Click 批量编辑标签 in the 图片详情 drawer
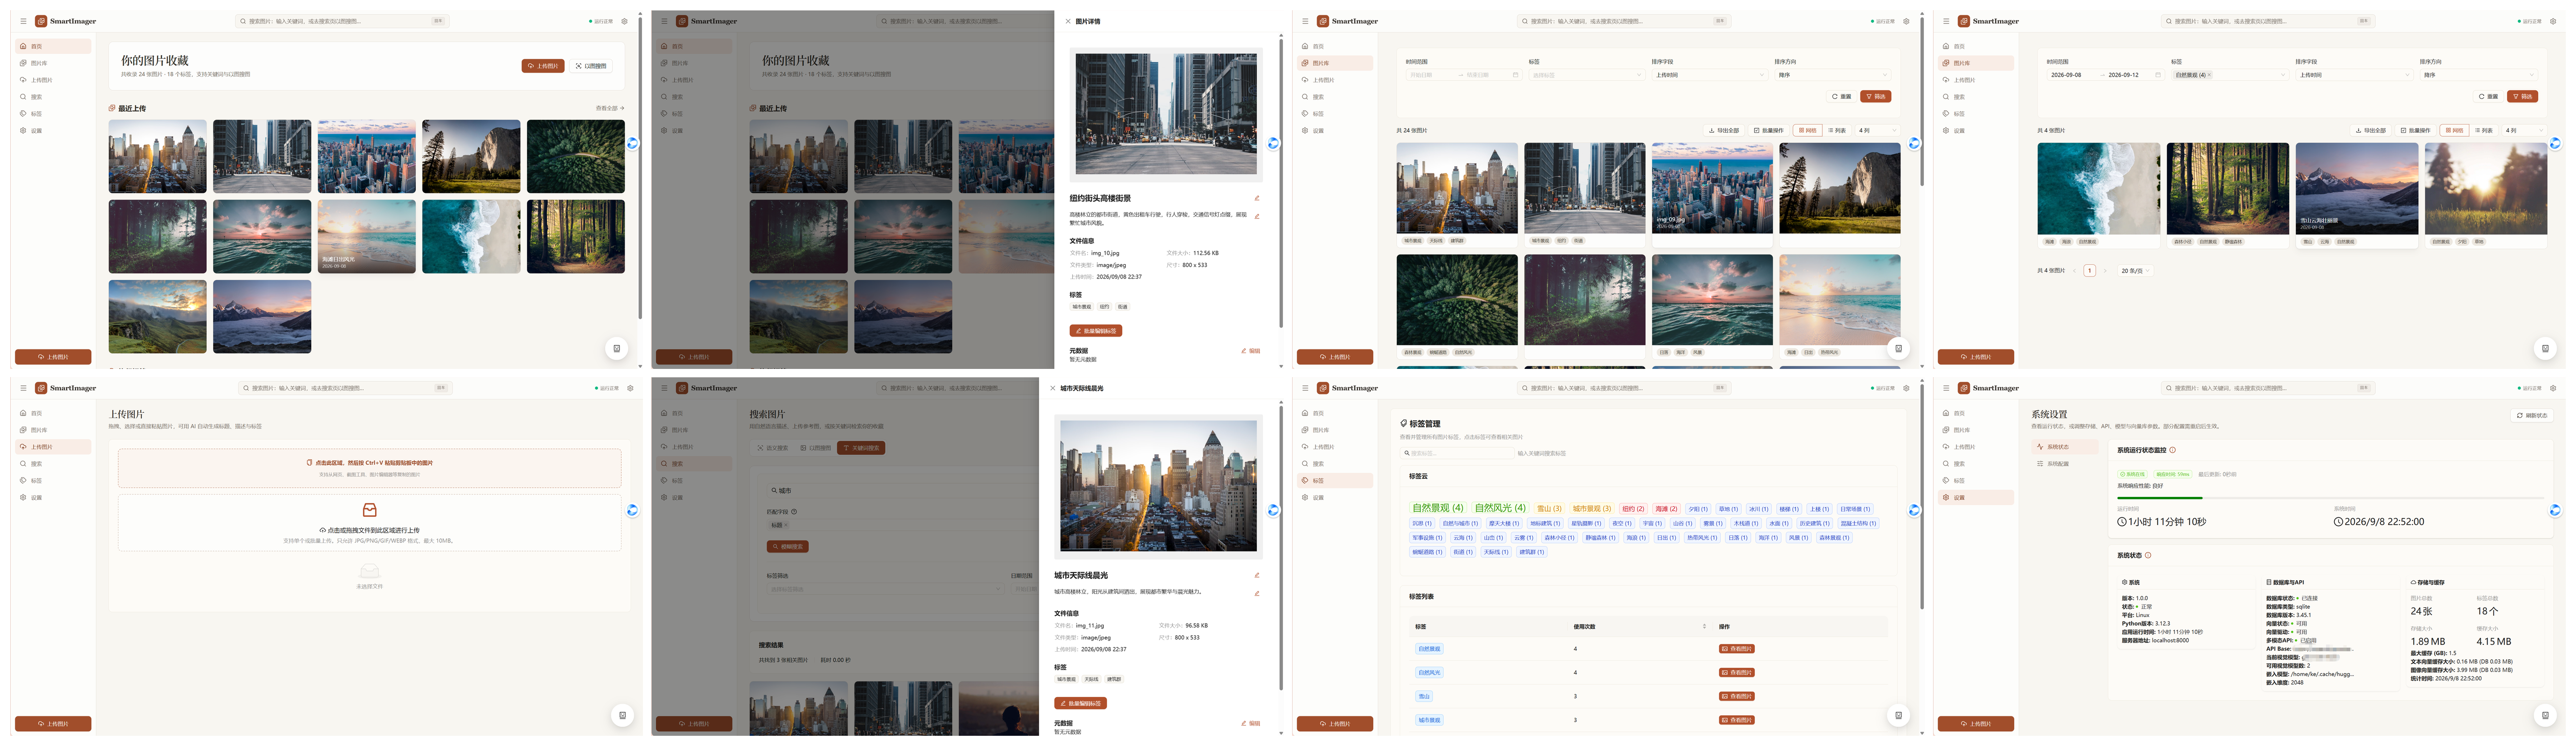The width and height of the screenshot is (2576, 746). (x=1095, y=331)
